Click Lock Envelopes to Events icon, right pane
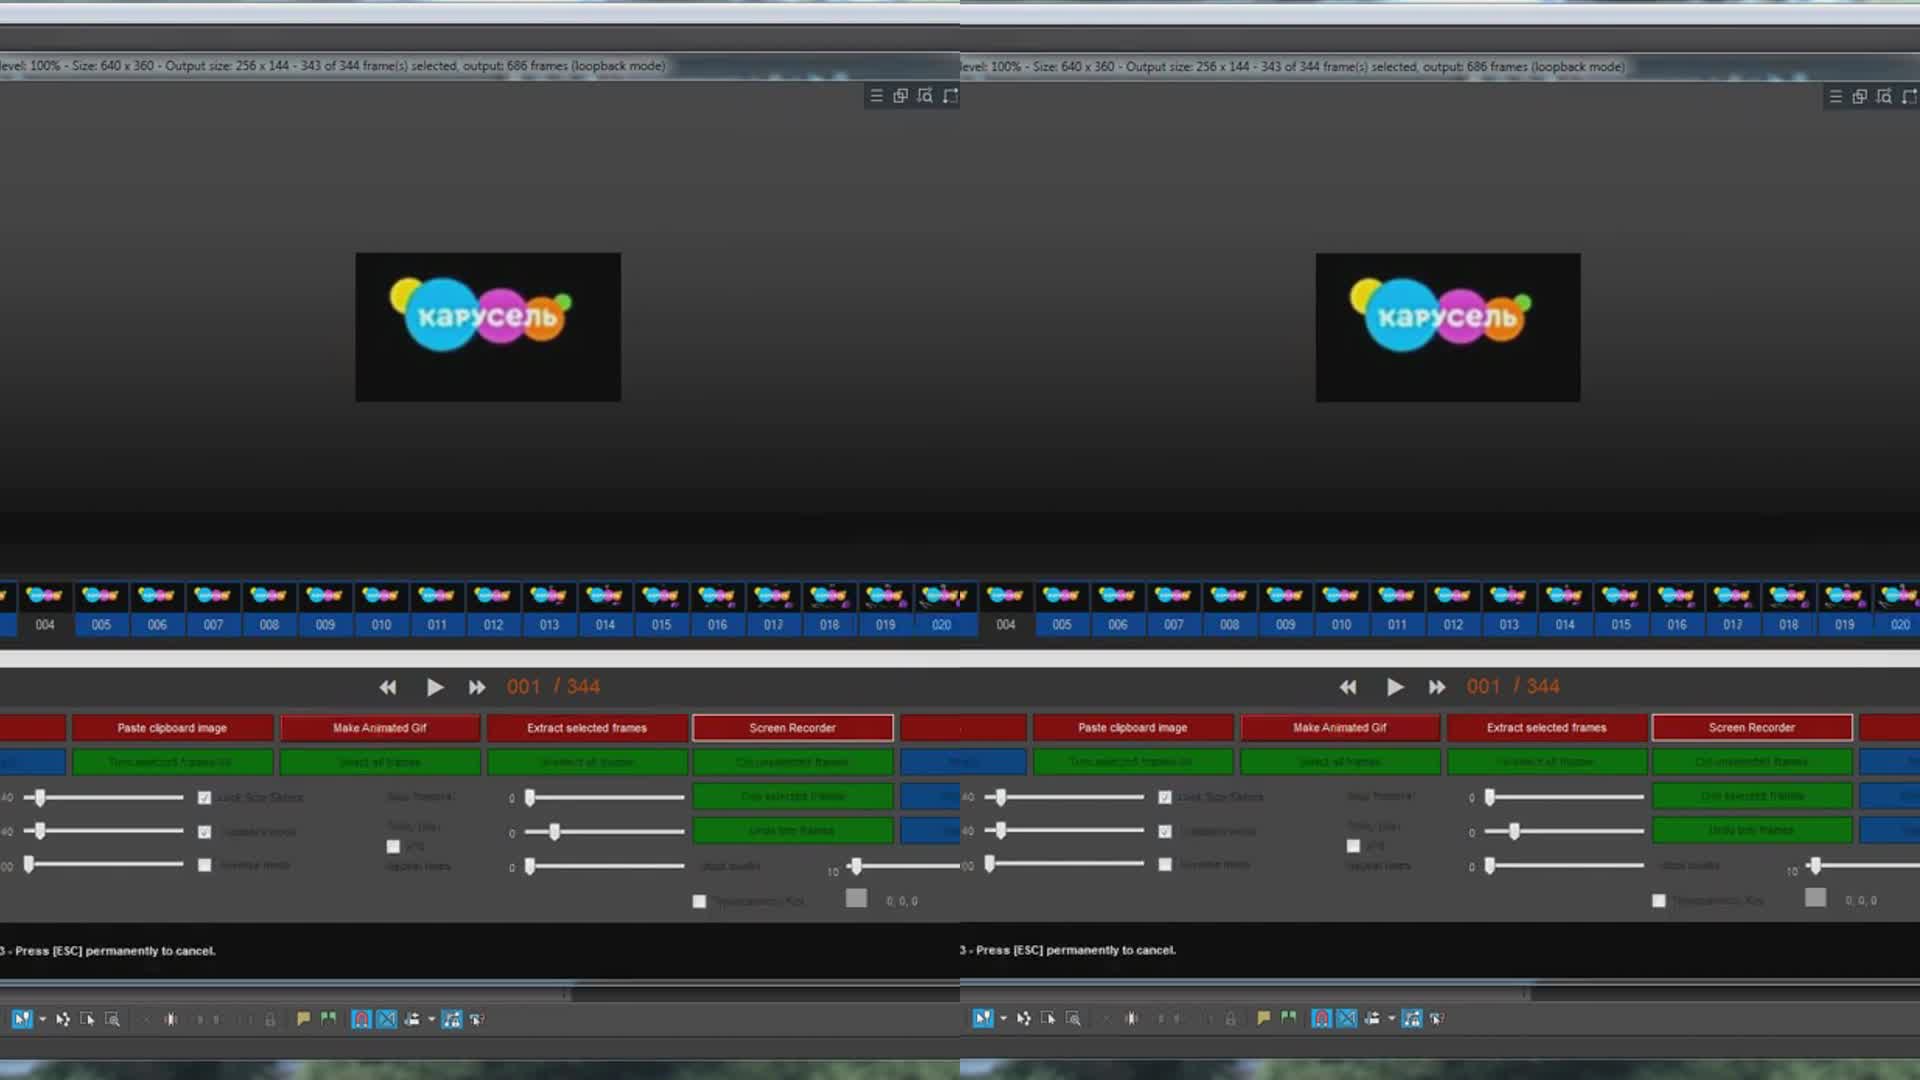 [x=1412, y=1018]
